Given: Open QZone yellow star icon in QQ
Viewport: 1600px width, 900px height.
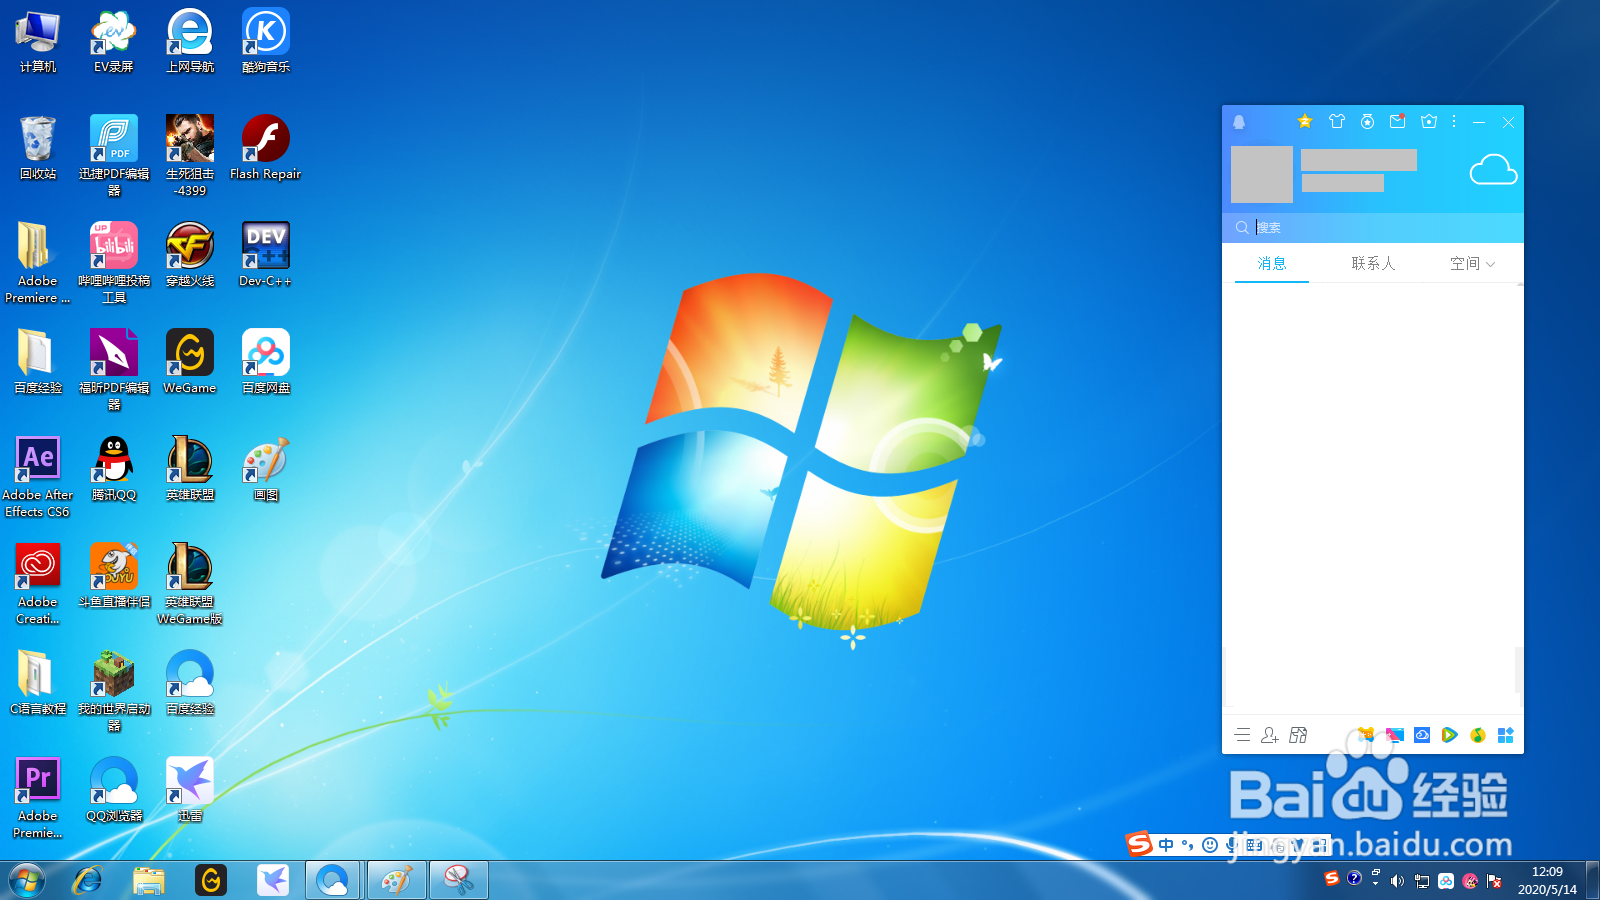Looking at the screenshot, I should pos(1304,121).
